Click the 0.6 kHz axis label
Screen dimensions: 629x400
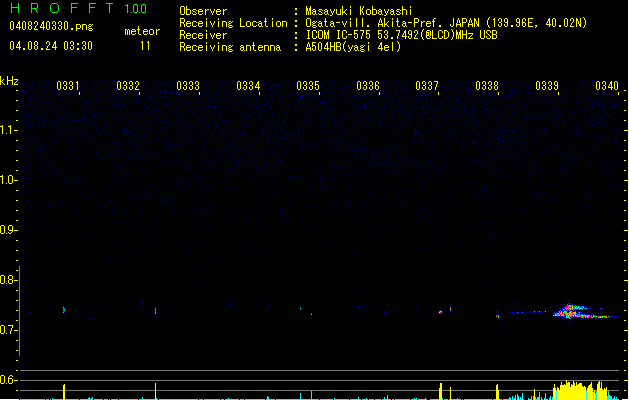8,380
